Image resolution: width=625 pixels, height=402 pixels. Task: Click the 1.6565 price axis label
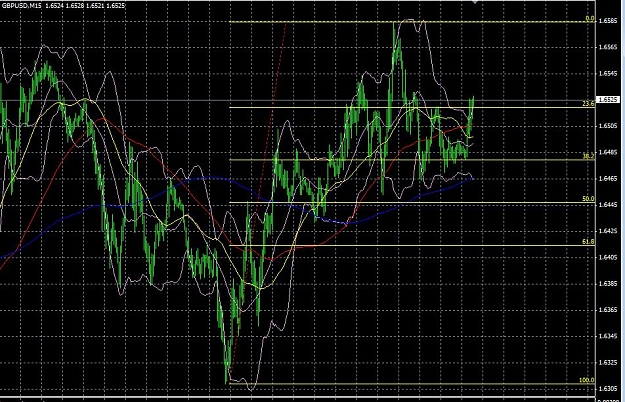(x=608, y=47)
